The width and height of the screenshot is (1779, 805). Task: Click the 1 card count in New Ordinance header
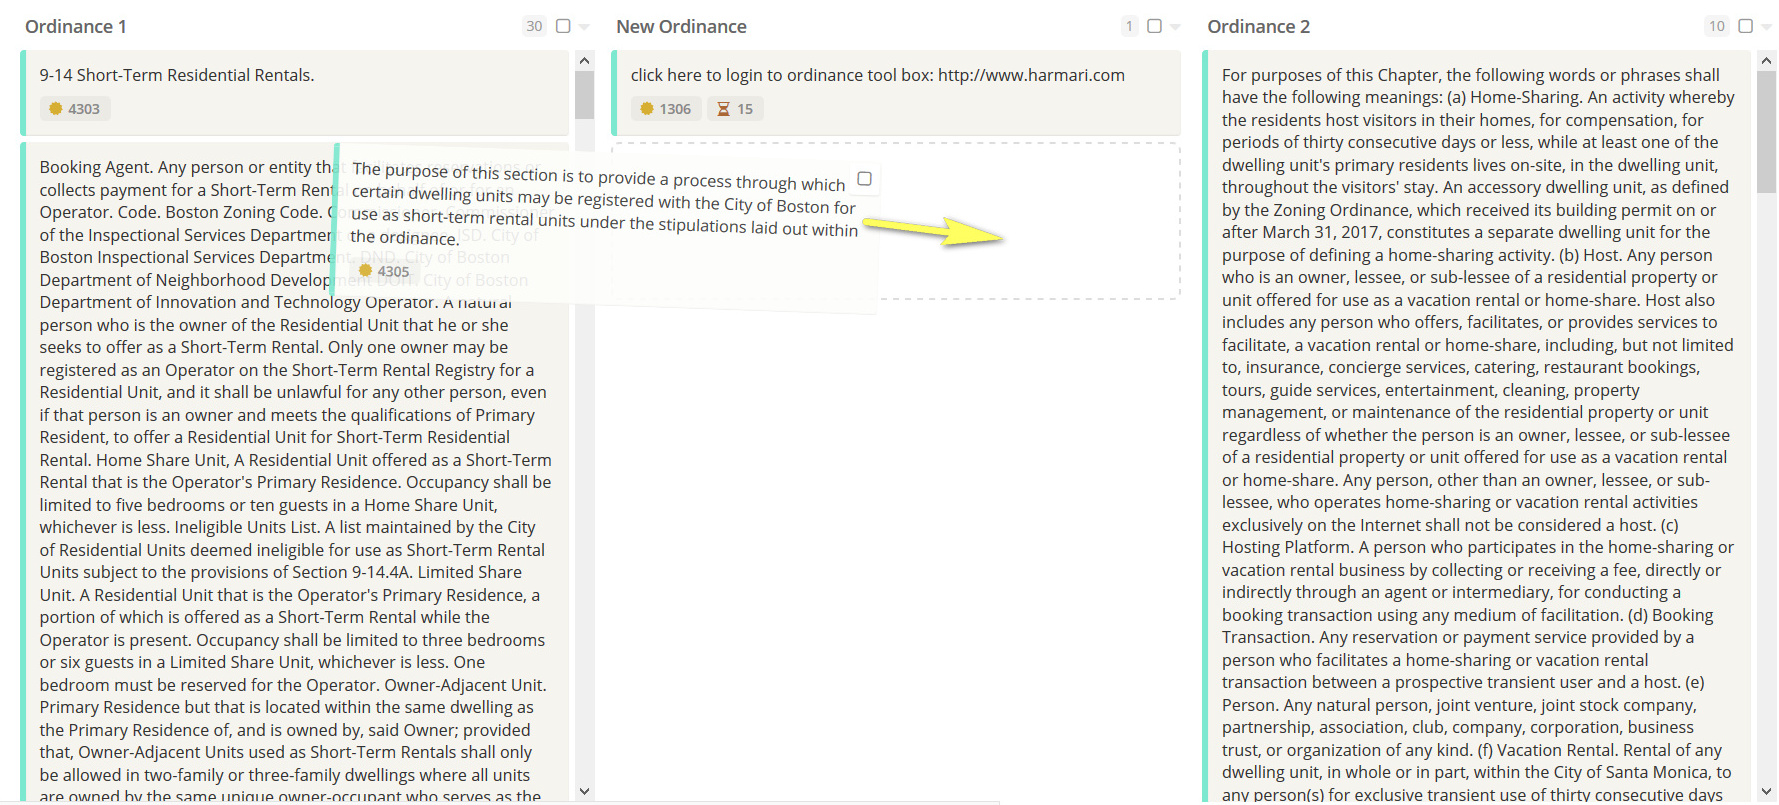(1129, 26)
